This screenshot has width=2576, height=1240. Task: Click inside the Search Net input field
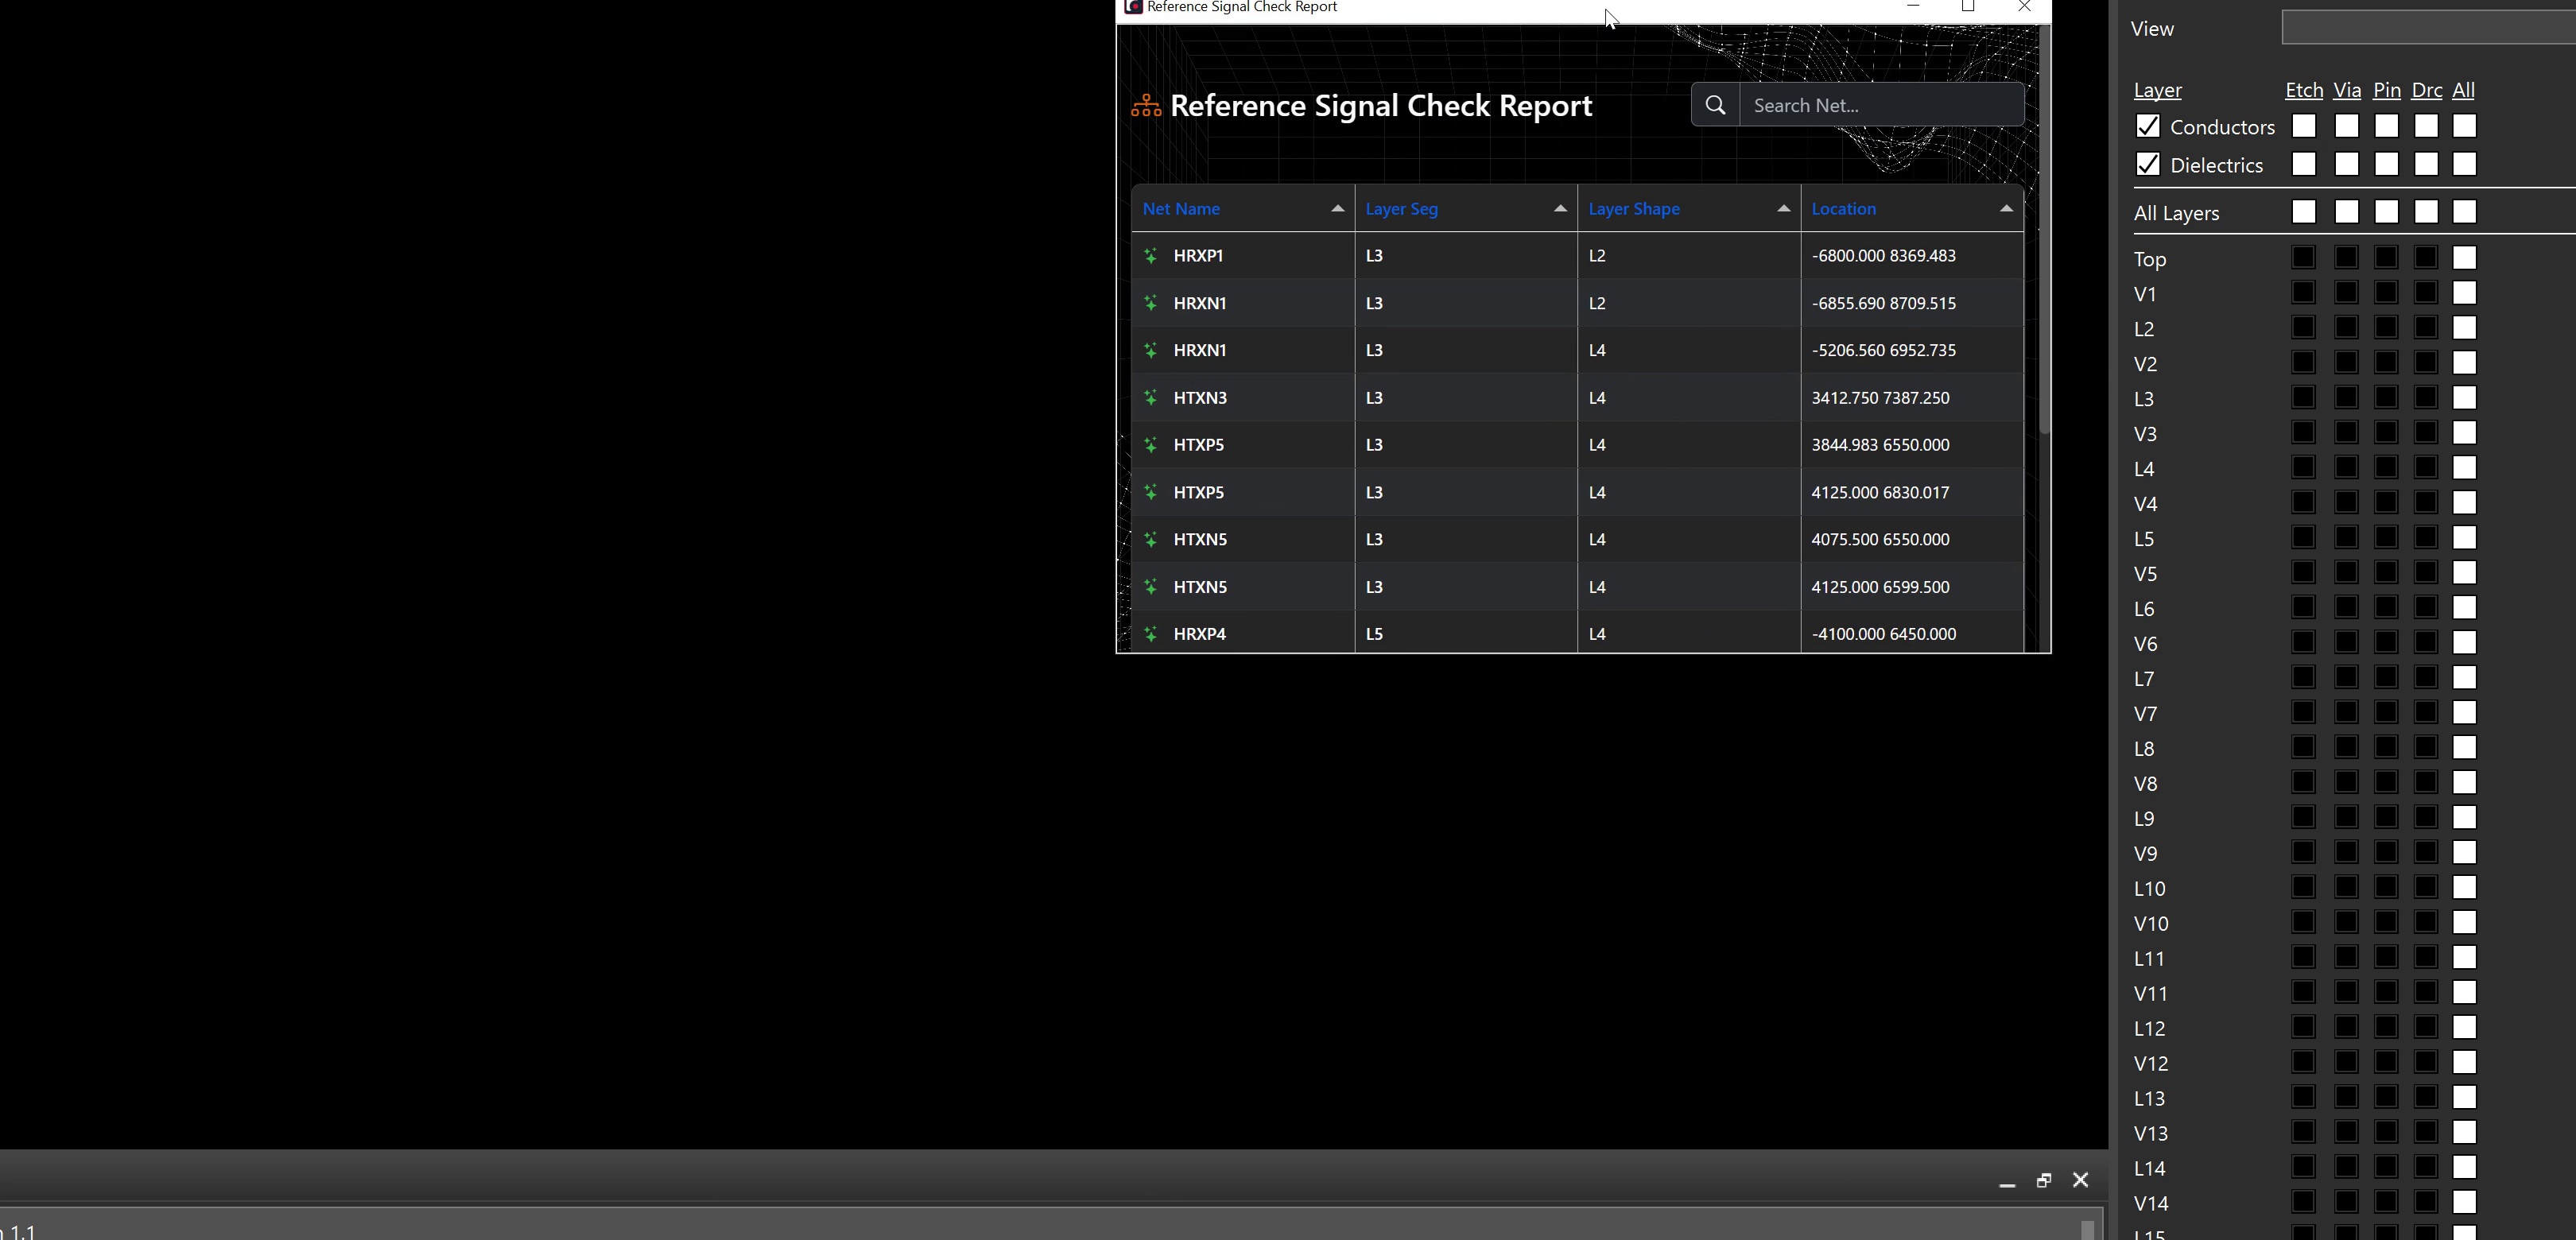pos(1882,105)
